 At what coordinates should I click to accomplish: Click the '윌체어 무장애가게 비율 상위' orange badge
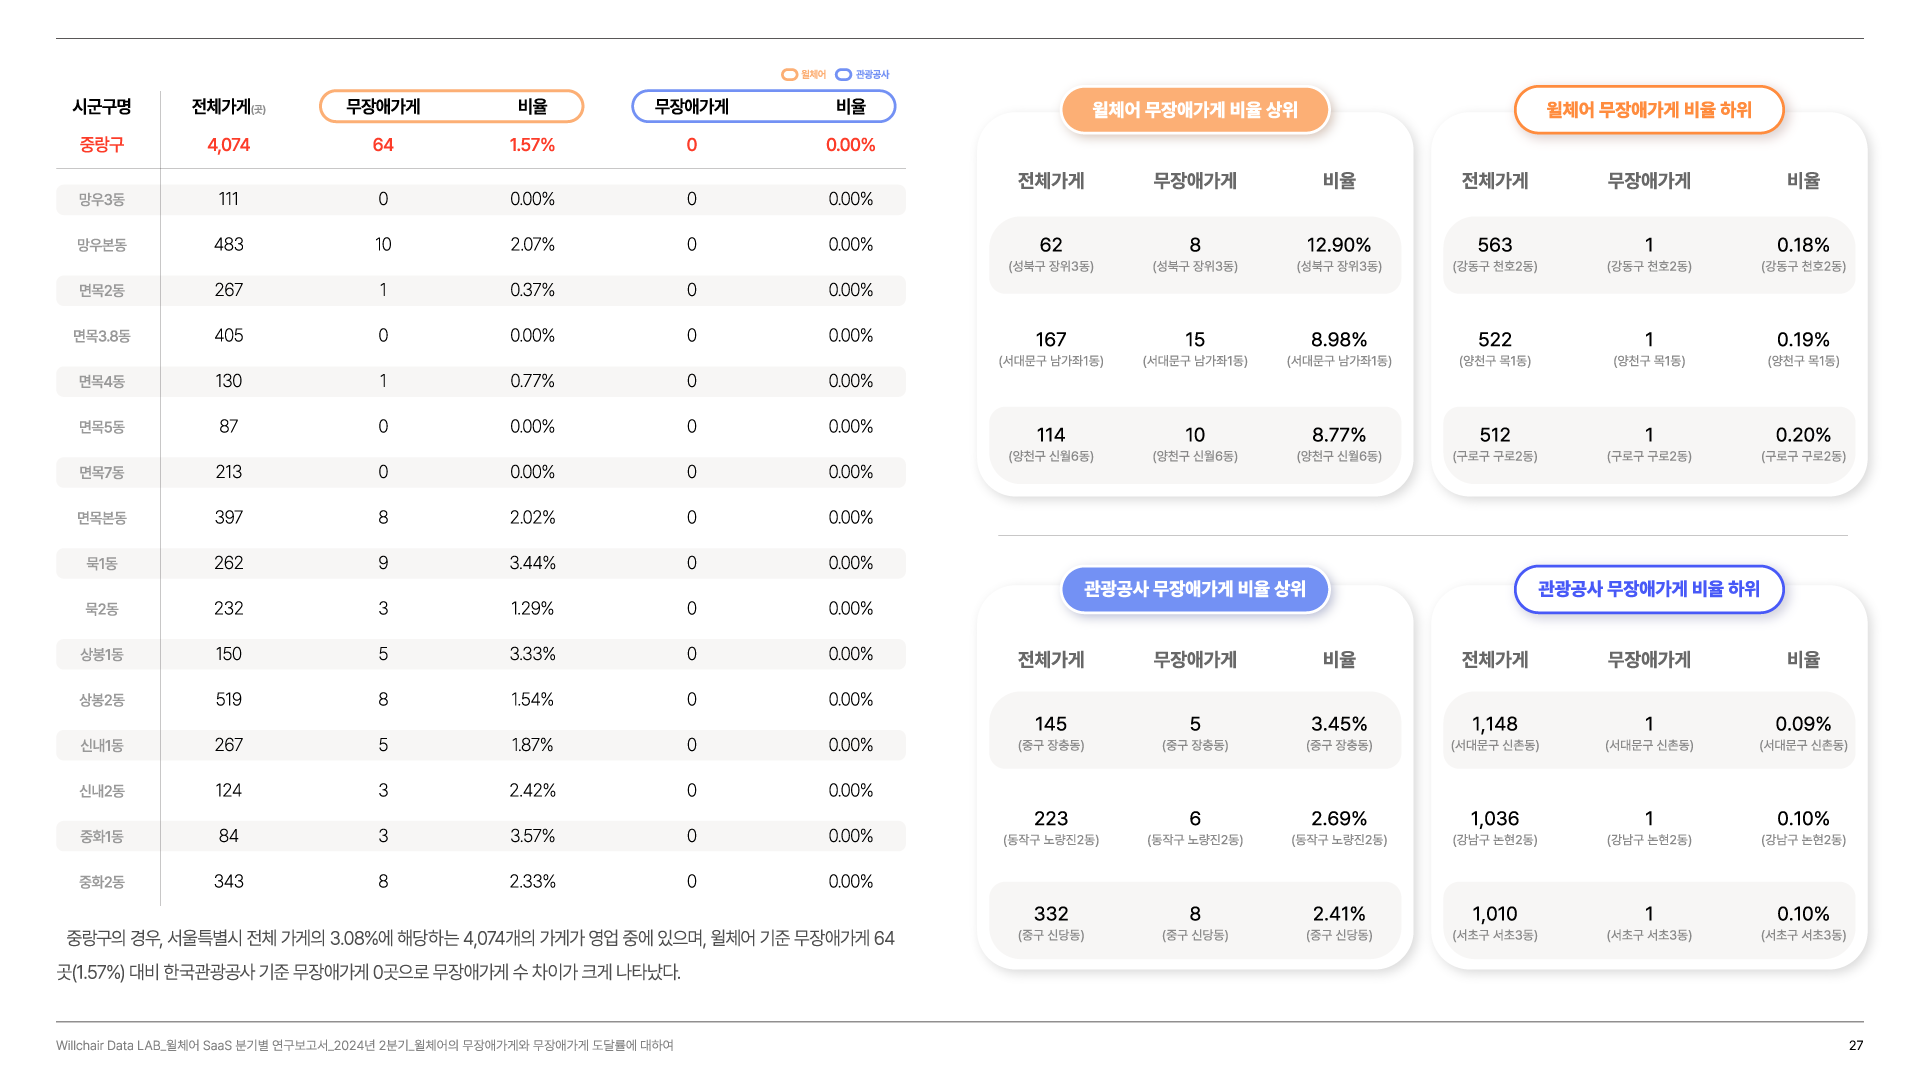(x=1194, y=110)
